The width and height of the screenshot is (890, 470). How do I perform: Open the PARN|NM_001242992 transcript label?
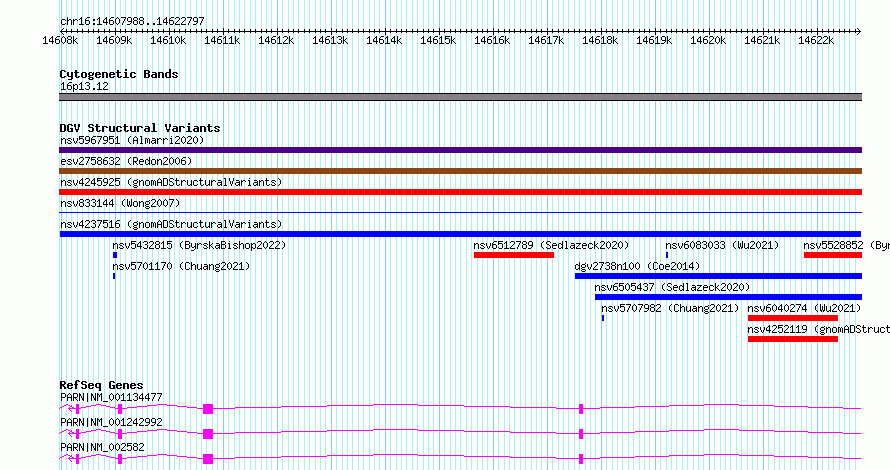pyautogui.click(x=111, y=422)
